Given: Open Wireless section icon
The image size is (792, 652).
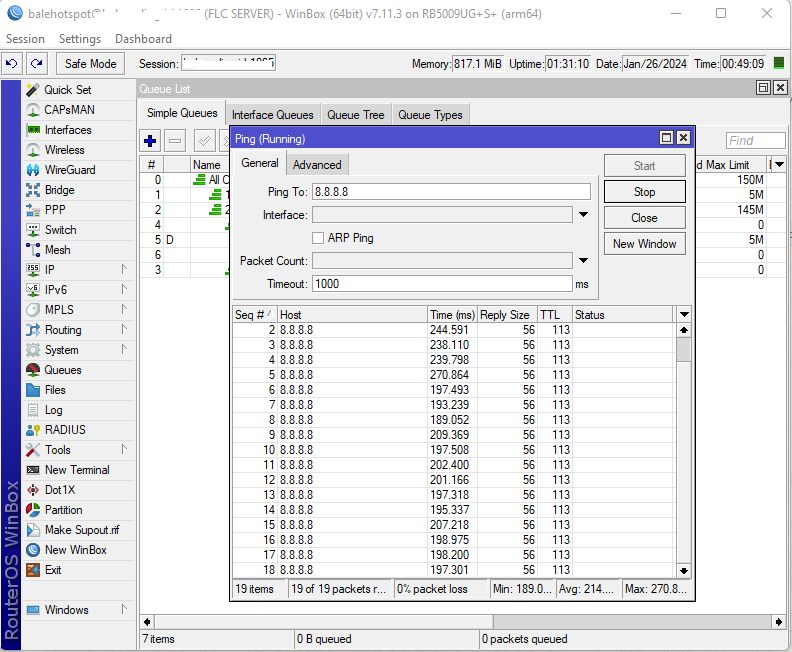Looking at the screenshot, I should [x=33, y=150].
